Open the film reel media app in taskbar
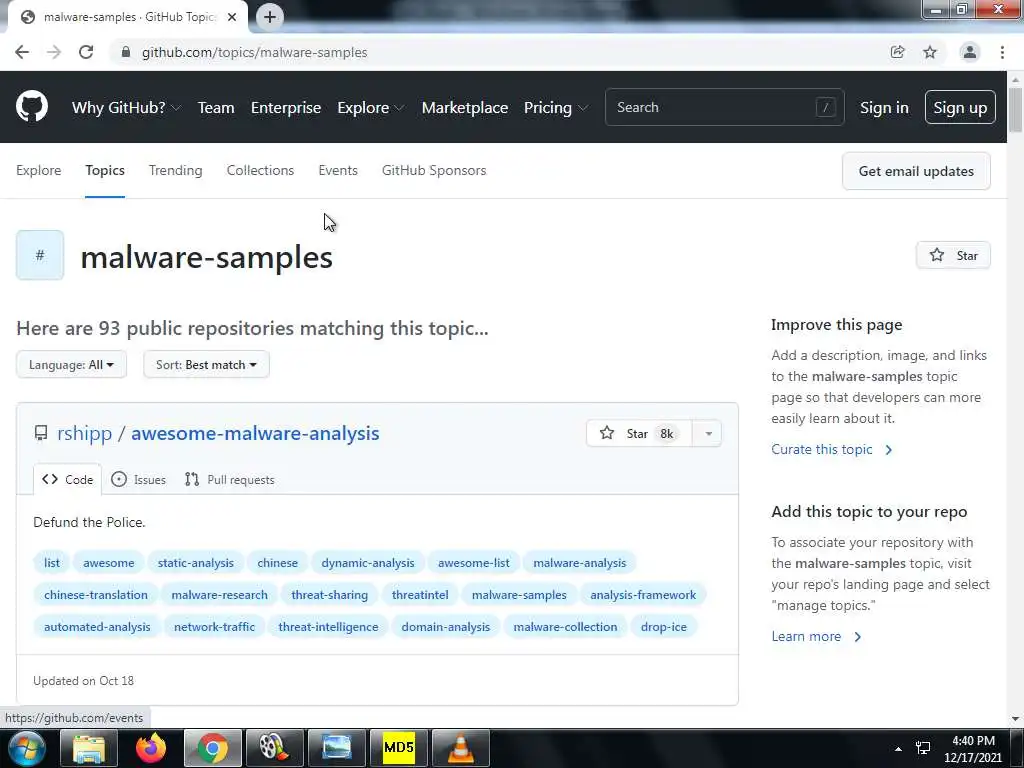This screenshot has height=768, width=1024. [275, 748]
